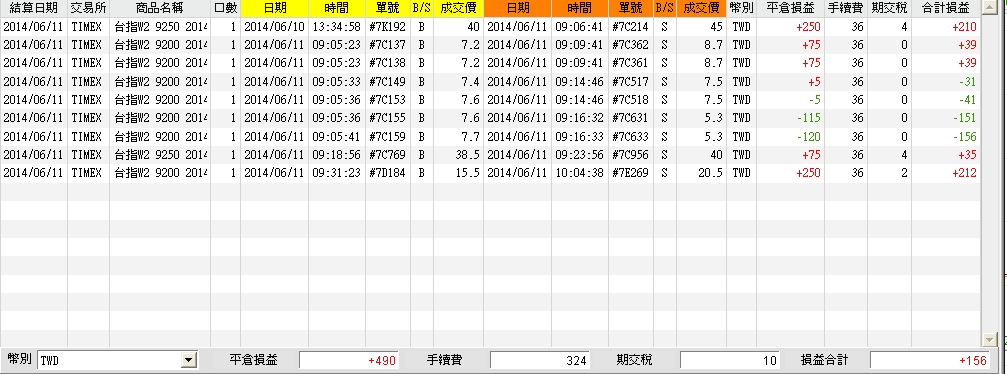This screenshot has width=1007, height=374.
Task: Click the 口數 column header
Action: tap(225, 8)
